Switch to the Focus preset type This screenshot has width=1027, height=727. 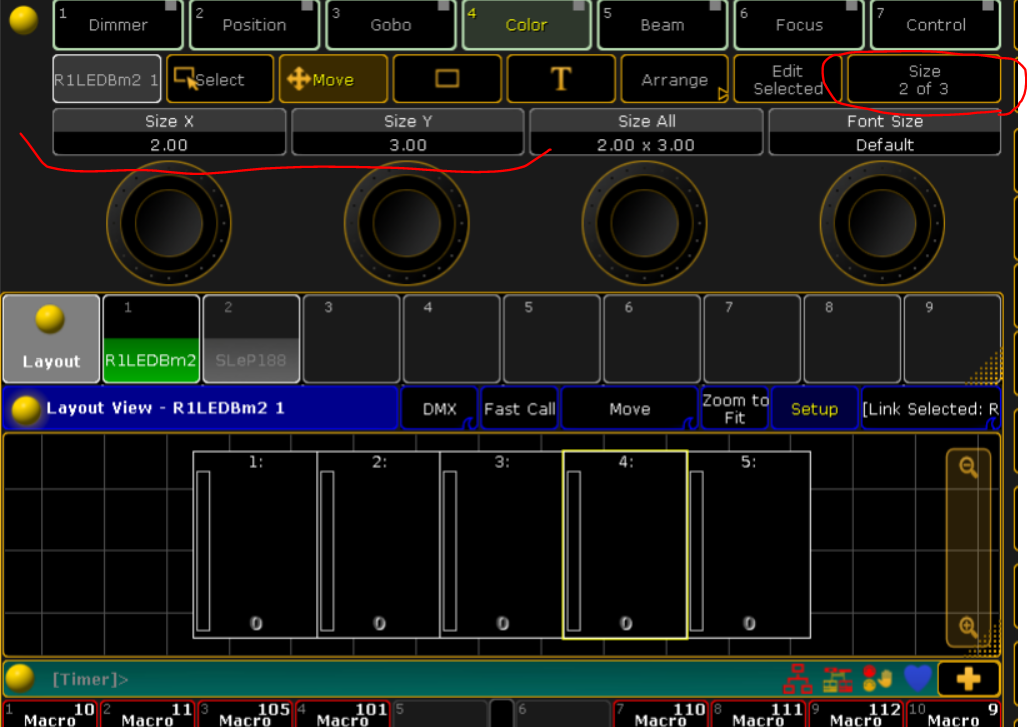[799, 25]
